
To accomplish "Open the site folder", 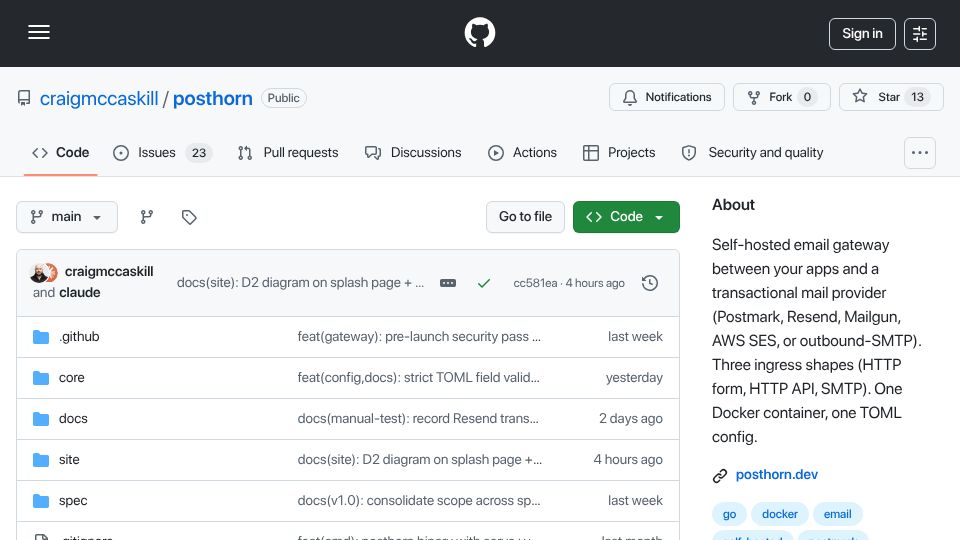I will click(x=69, y=460).
